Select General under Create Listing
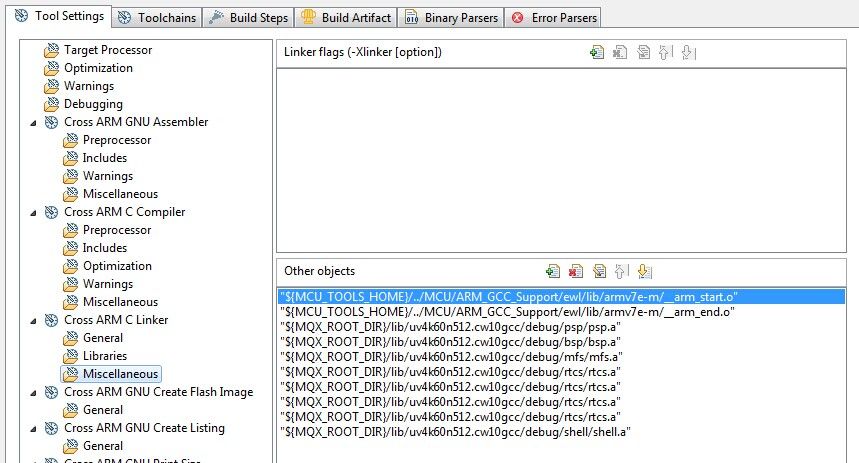 click(x=103, y=446)
